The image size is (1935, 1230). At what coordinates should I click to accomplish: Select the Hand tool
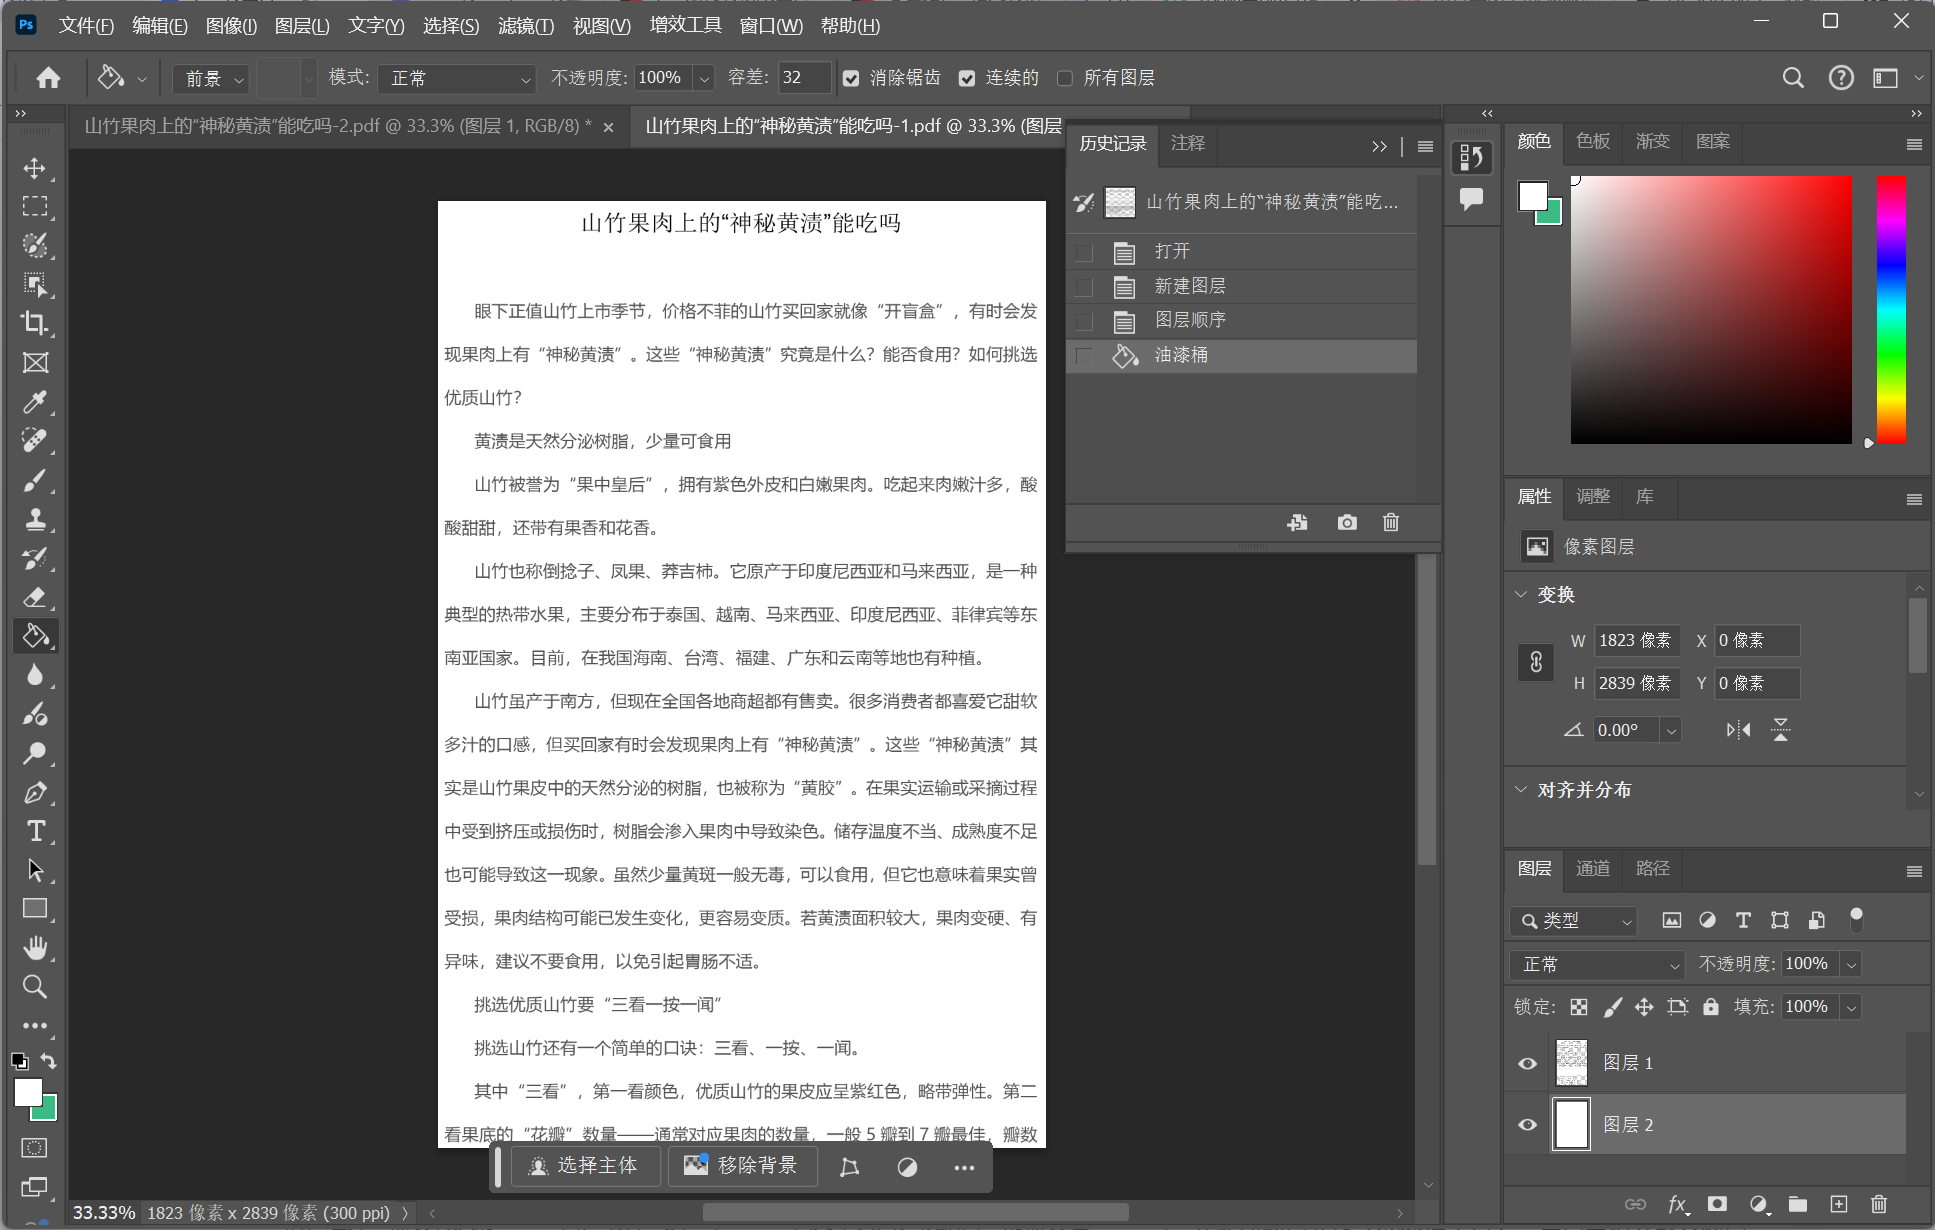click(x=36, y=947)
